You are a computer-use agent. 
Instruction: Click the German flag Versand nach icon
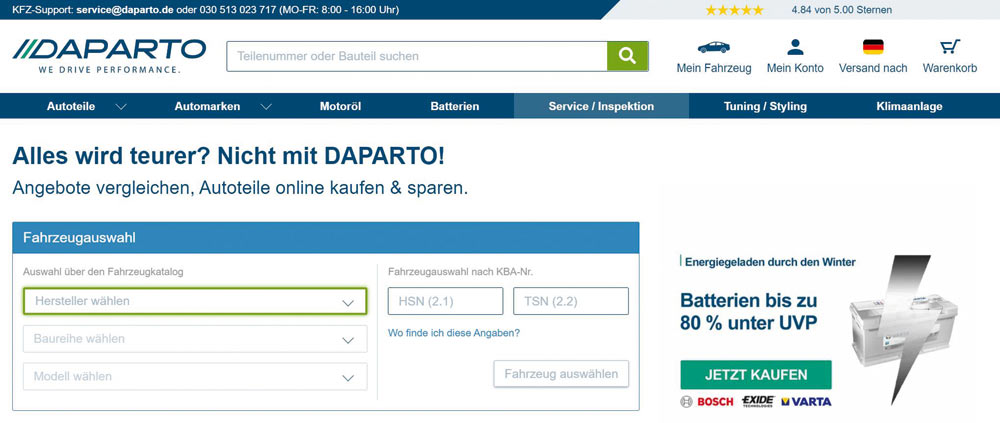click(x=873, y=47)
